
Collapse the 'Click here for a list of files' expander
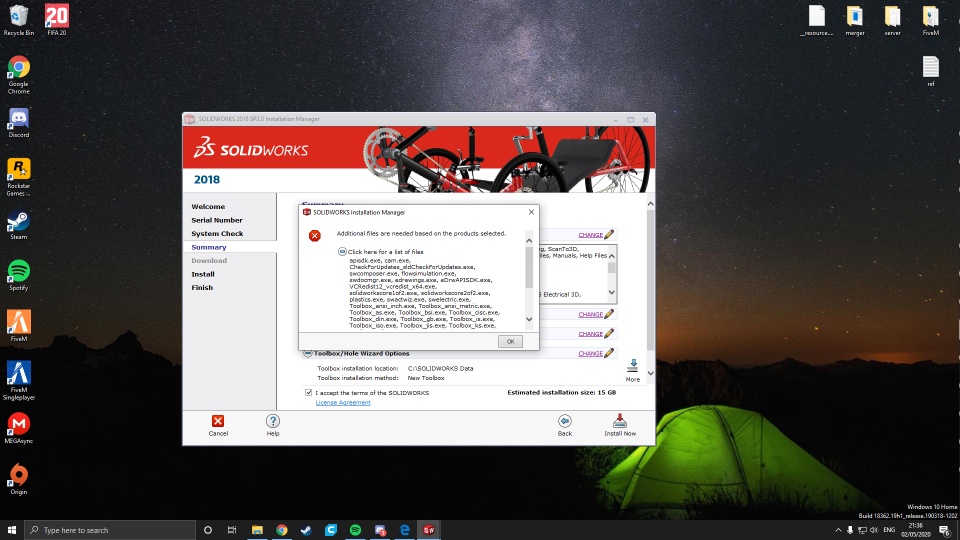pyautogui.click(x=342, y=252)
